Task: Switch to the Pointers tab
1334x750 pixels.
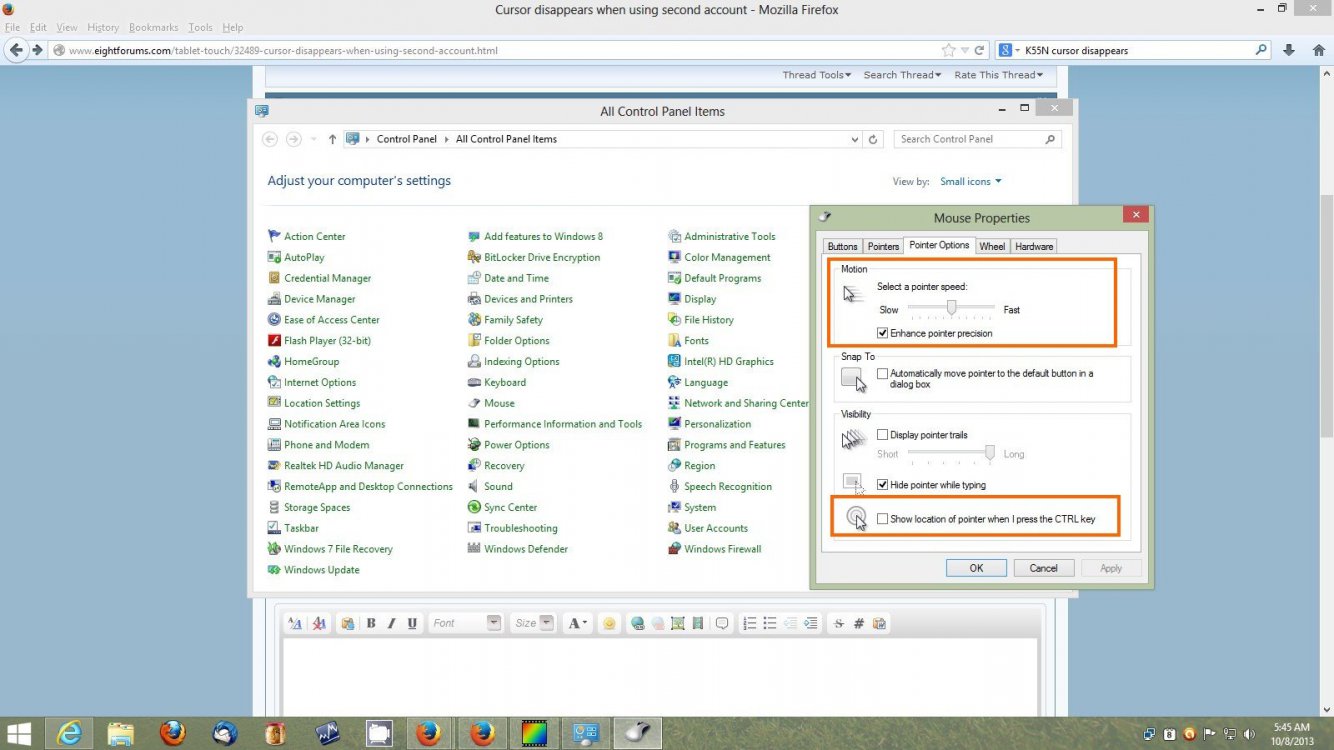Action: 883,246
